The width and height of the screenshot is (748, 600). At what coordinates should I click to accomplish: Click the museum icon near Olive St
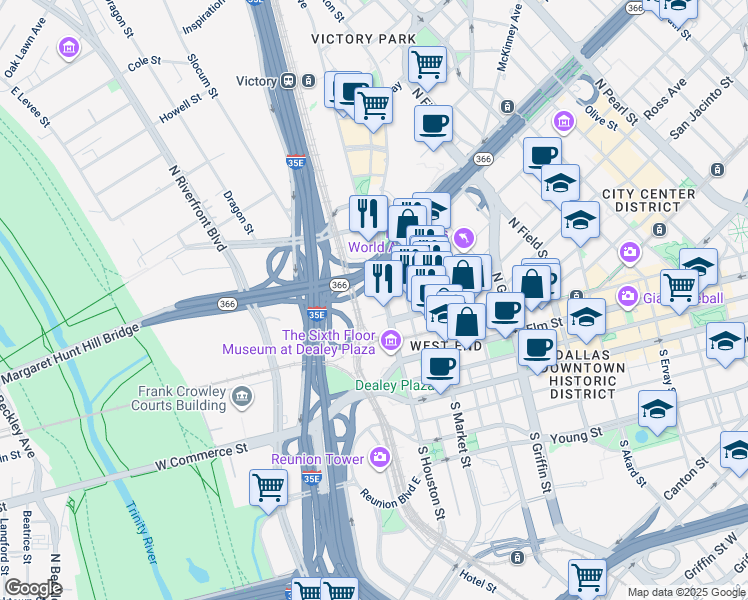pos(563,122)
